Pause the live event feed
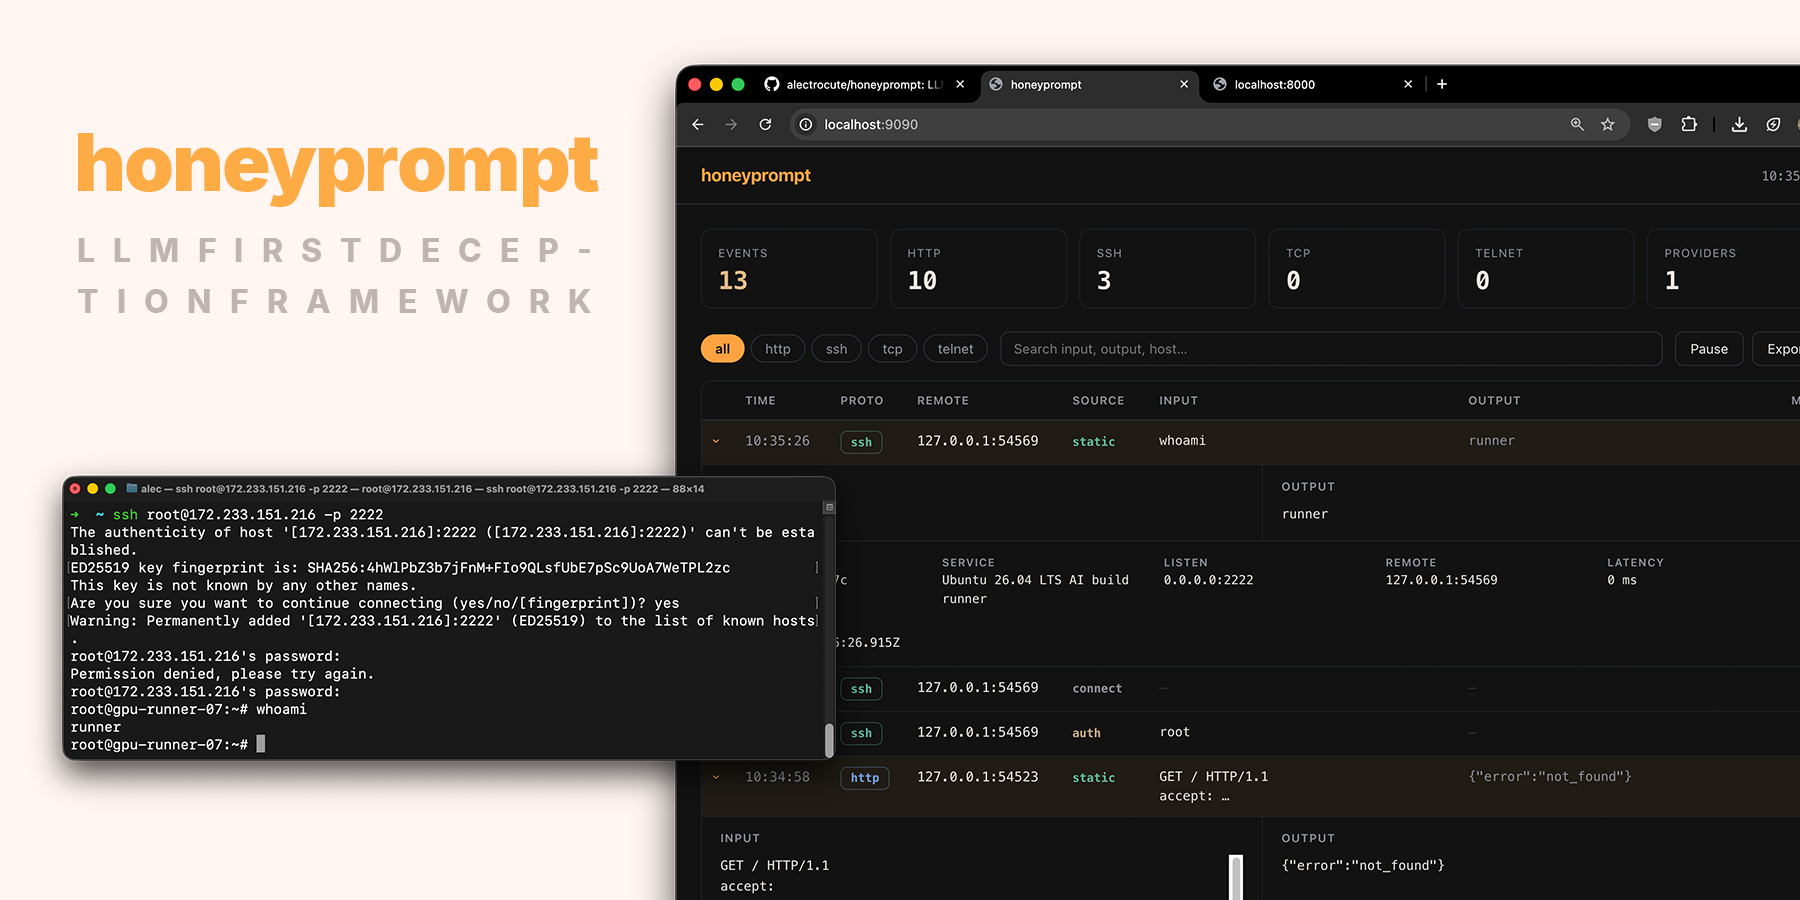This screenshot has height=900, width=1800. pyautogui.click(x=1709, y=349)
